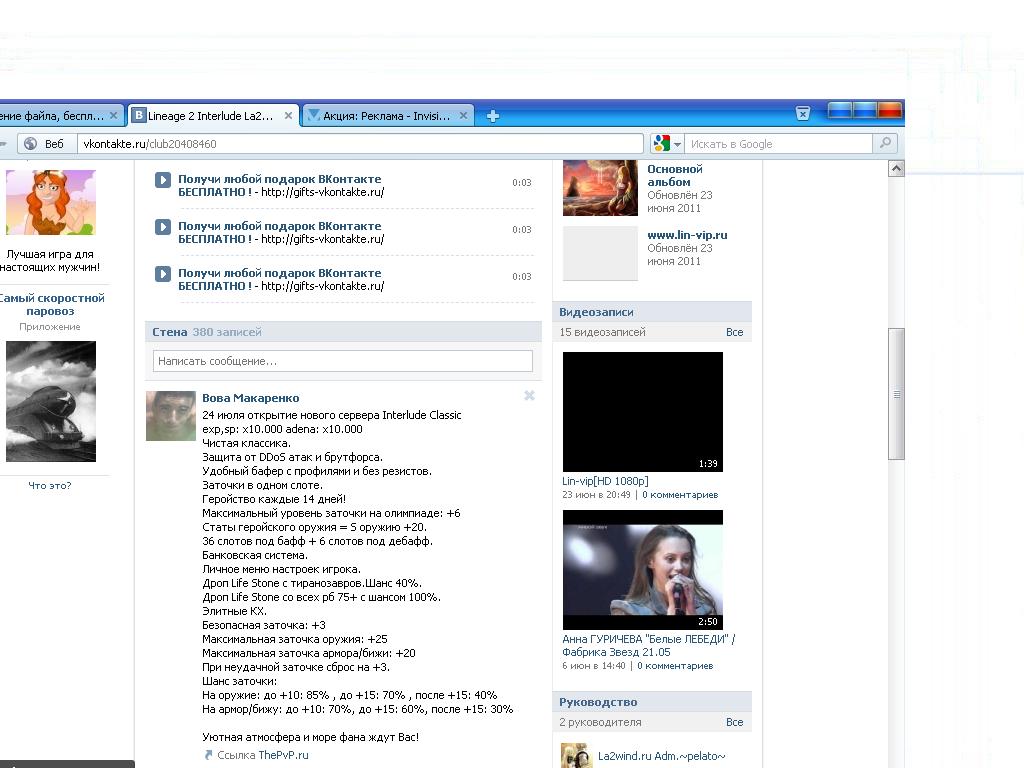Play the first audio track in the list
The width and height of the screenshot is (1024, 768).
(163, 180)
